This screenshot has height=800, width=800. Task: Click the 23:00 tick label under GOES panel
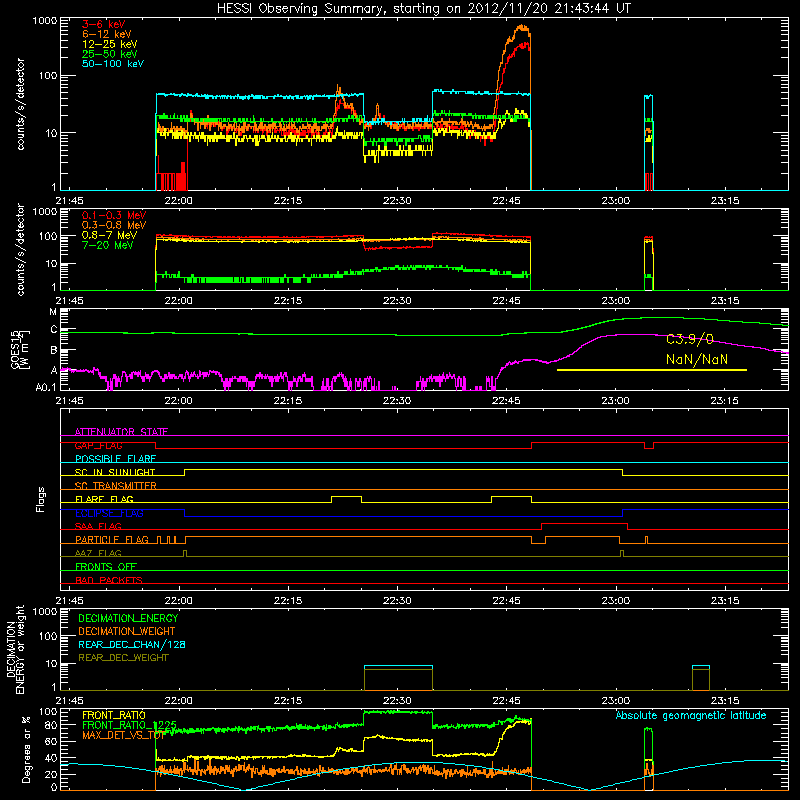click(615, 401)
